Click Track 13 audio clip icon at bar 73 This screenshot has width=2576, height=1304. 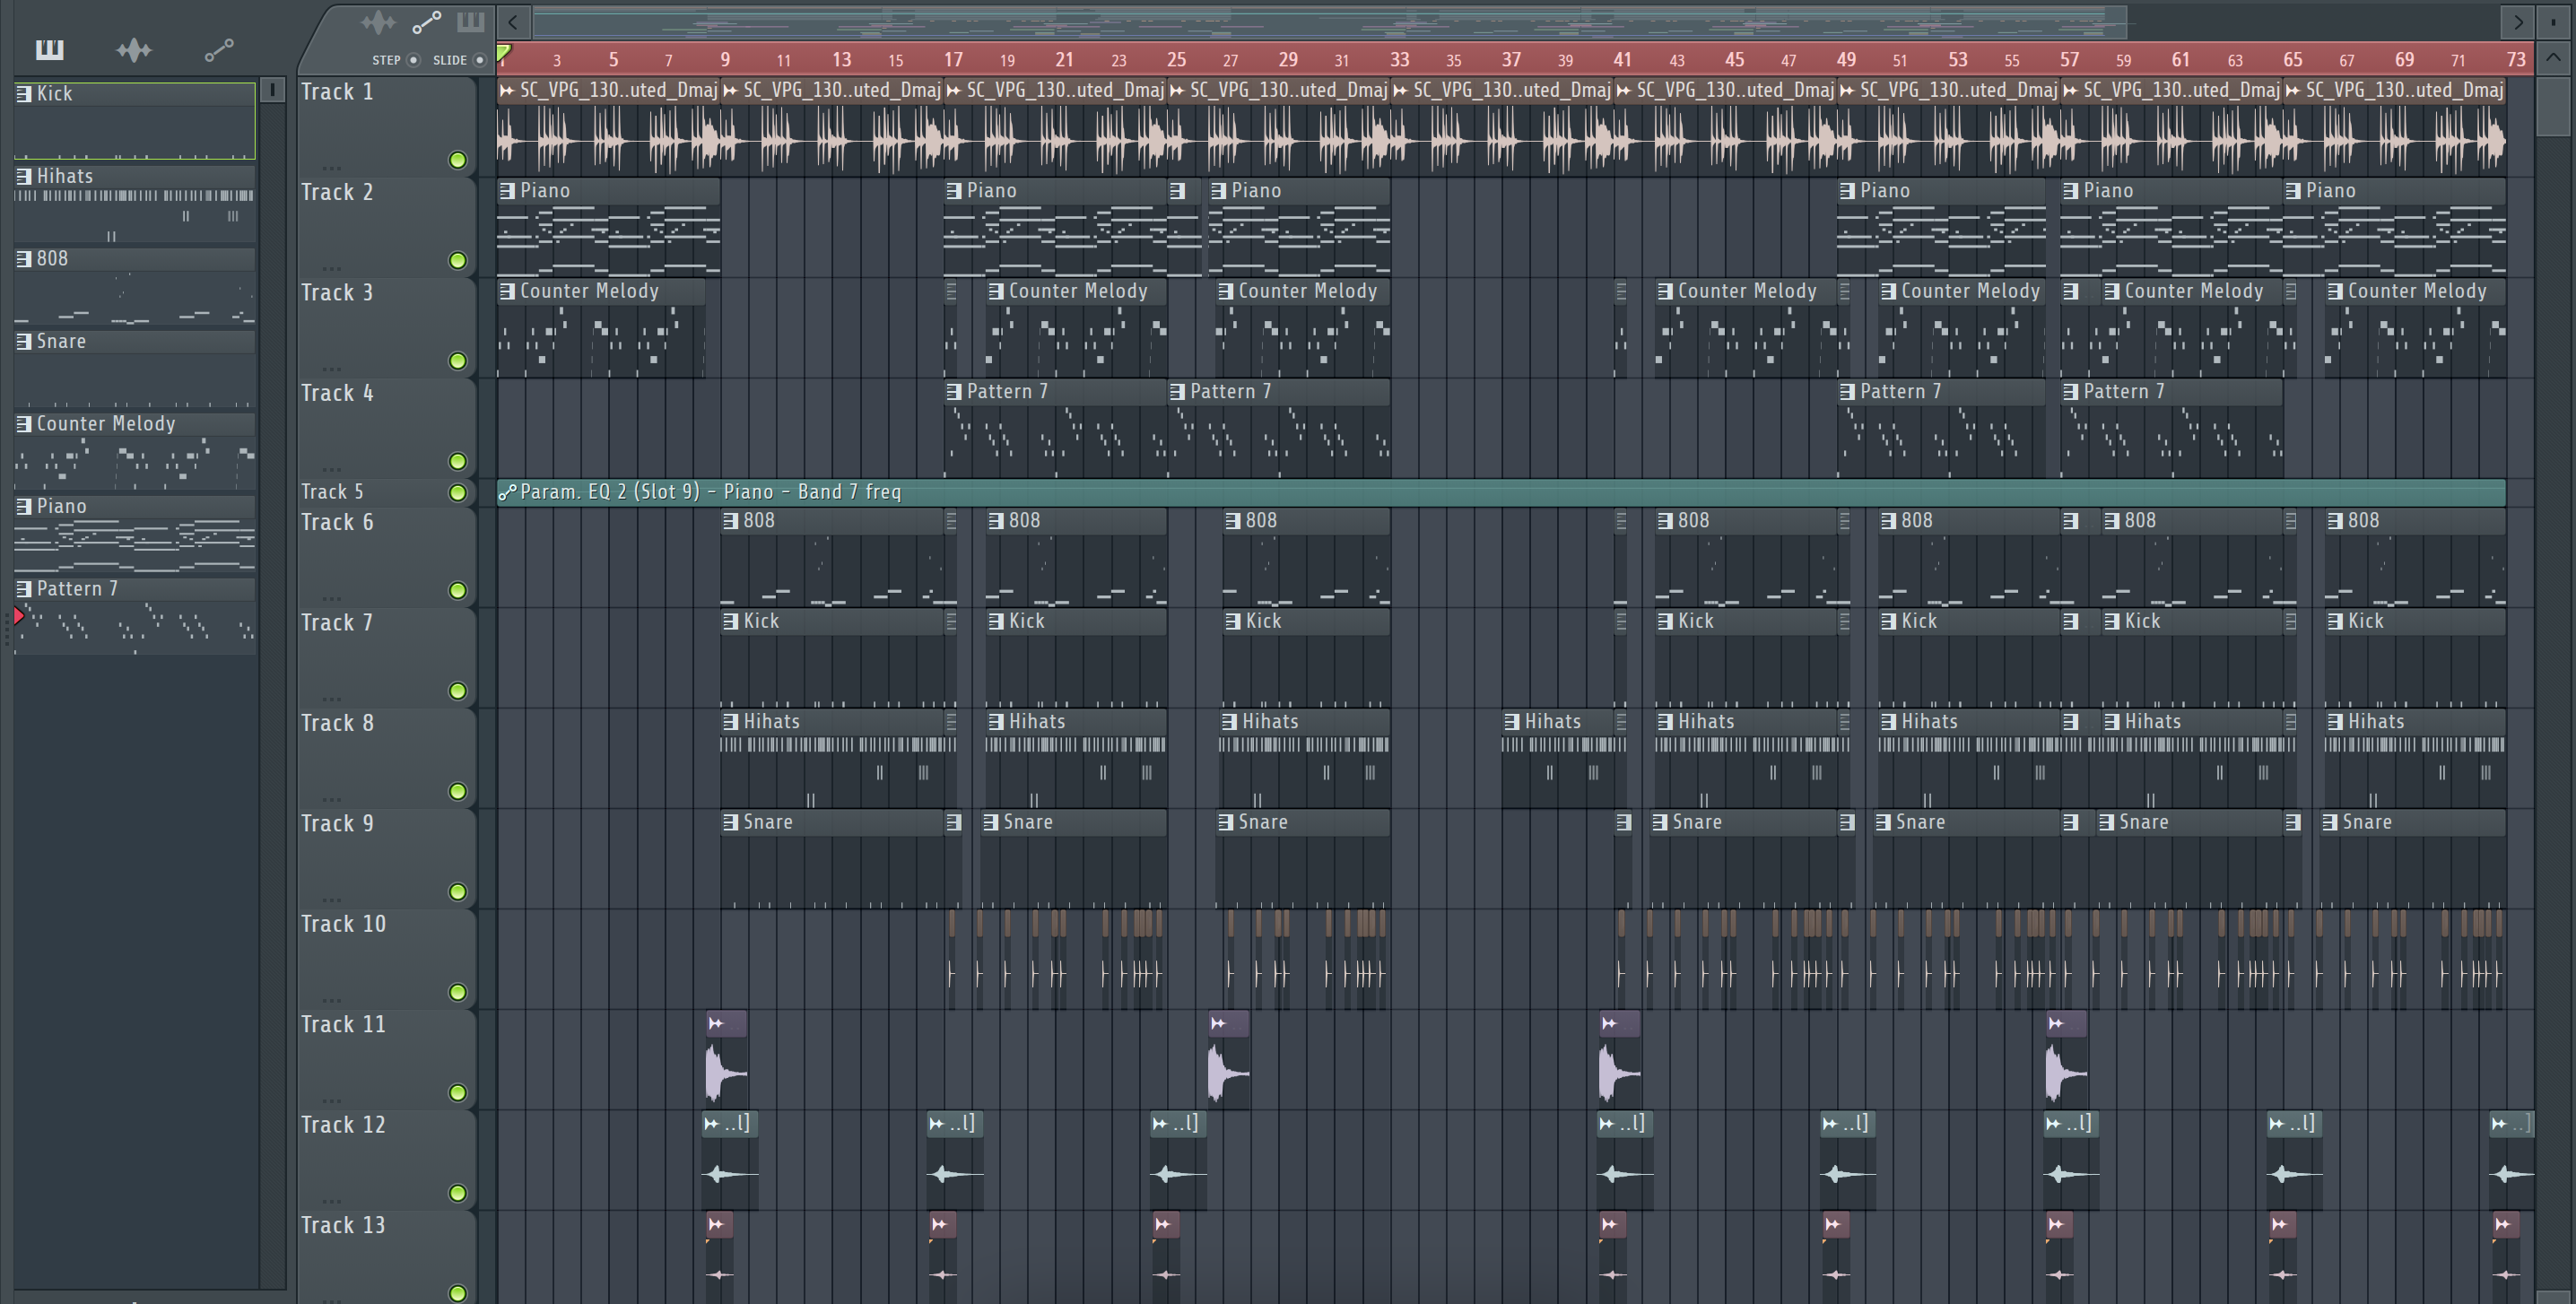2503,1224
